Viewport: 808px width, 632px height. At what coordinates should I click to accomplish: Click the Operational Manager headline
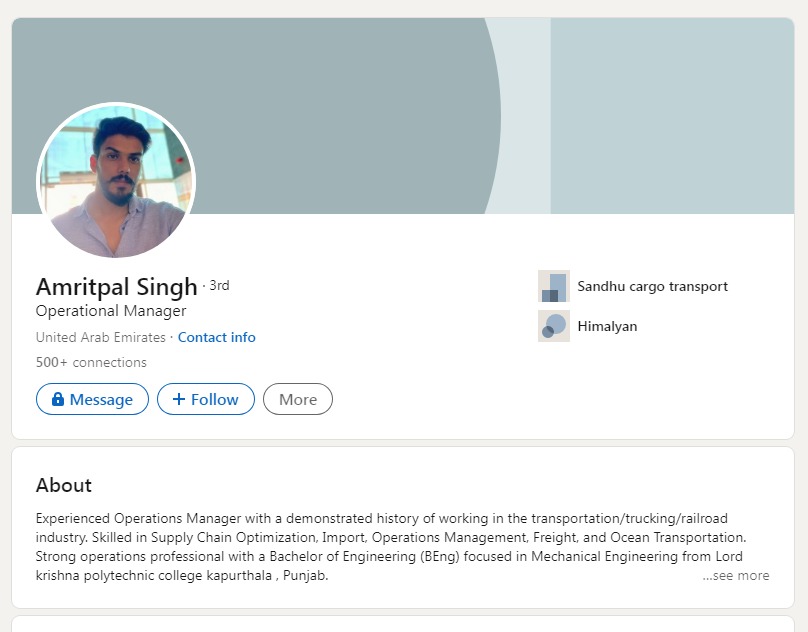tap(111, 311)
